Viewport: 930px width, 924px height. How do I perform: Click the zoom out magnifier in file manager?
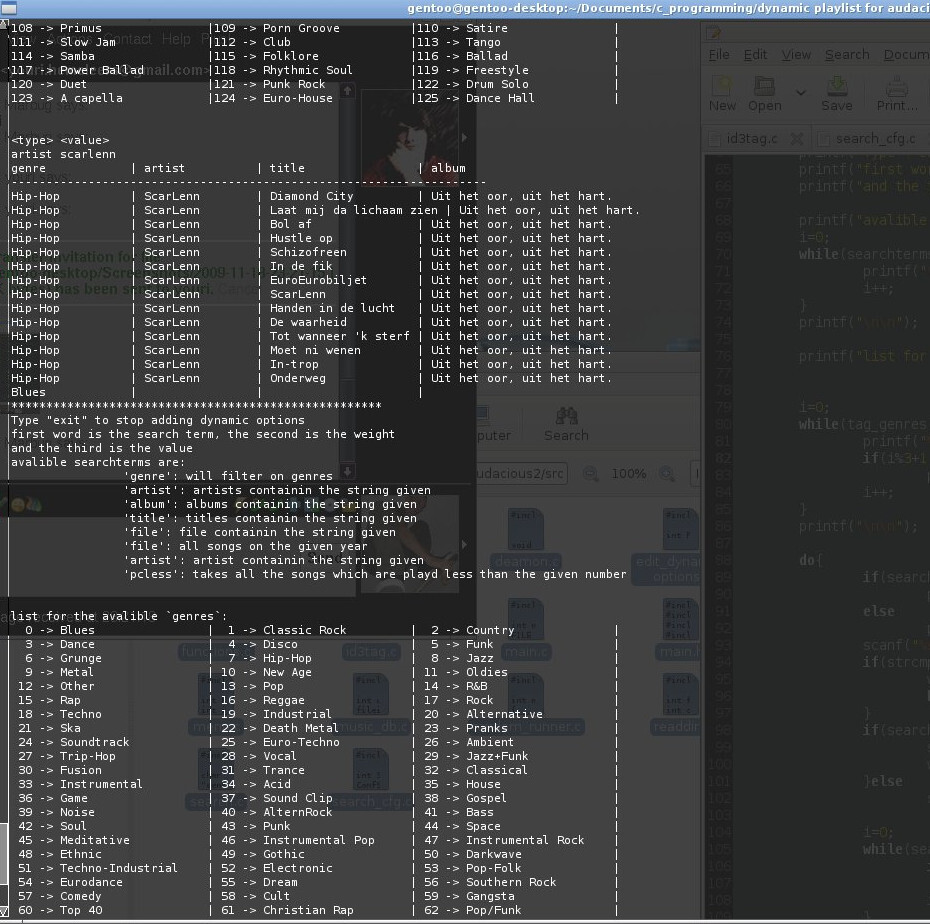(590, 474)
